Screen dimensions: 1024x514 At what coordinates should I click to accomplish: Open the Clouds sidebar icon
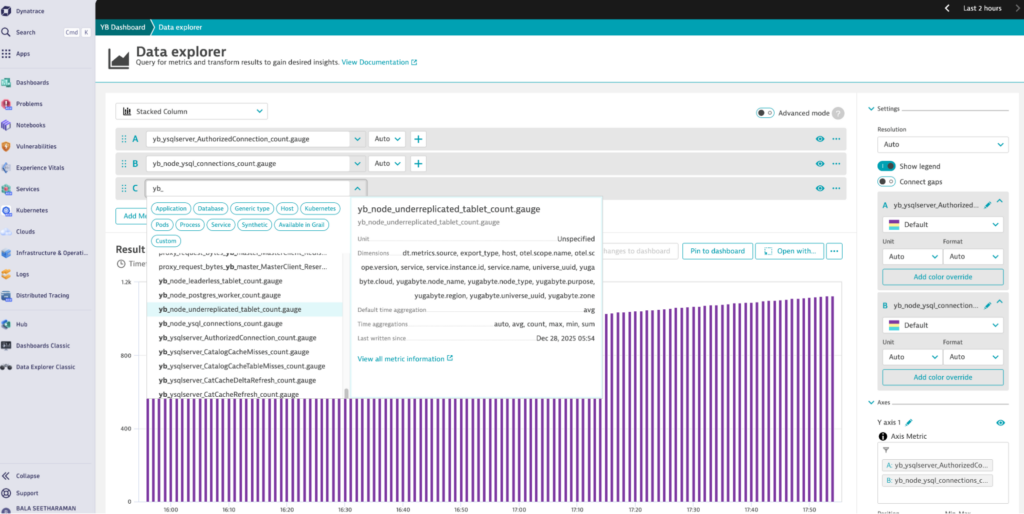point(6,232)
